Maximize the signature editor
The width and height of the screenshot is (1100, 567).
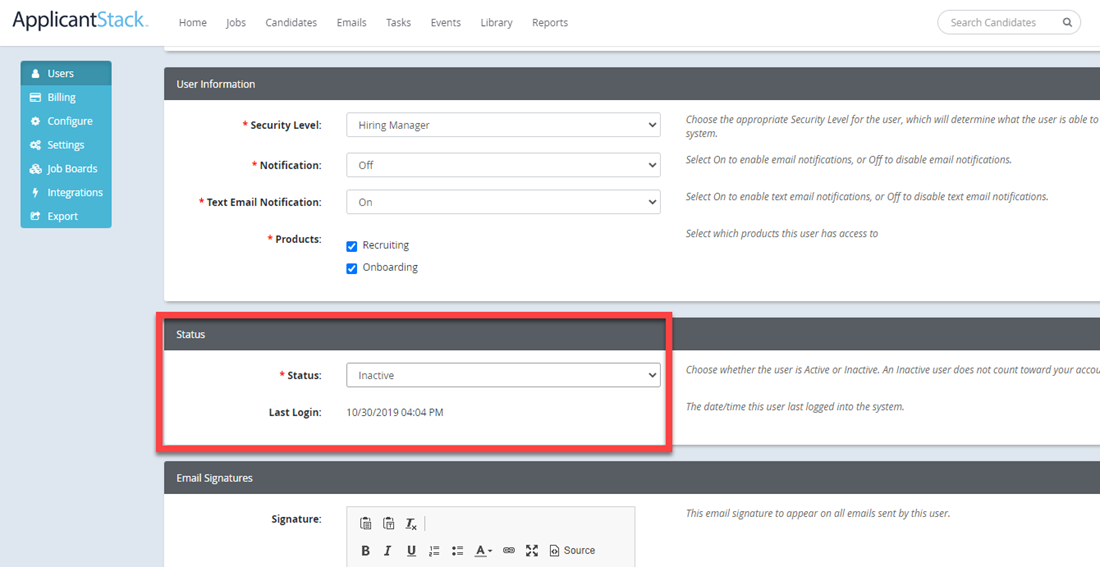pyautogui.click(x=532, y=551)
